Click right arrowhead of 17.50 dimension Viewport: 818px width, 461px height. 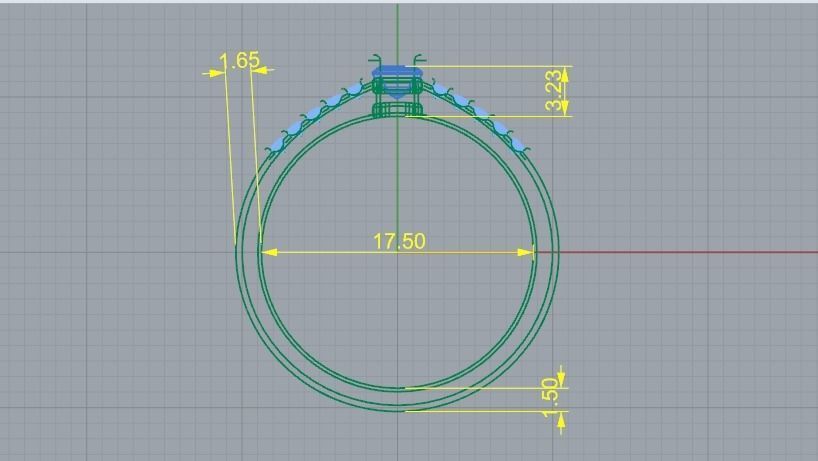coord(525,252)
